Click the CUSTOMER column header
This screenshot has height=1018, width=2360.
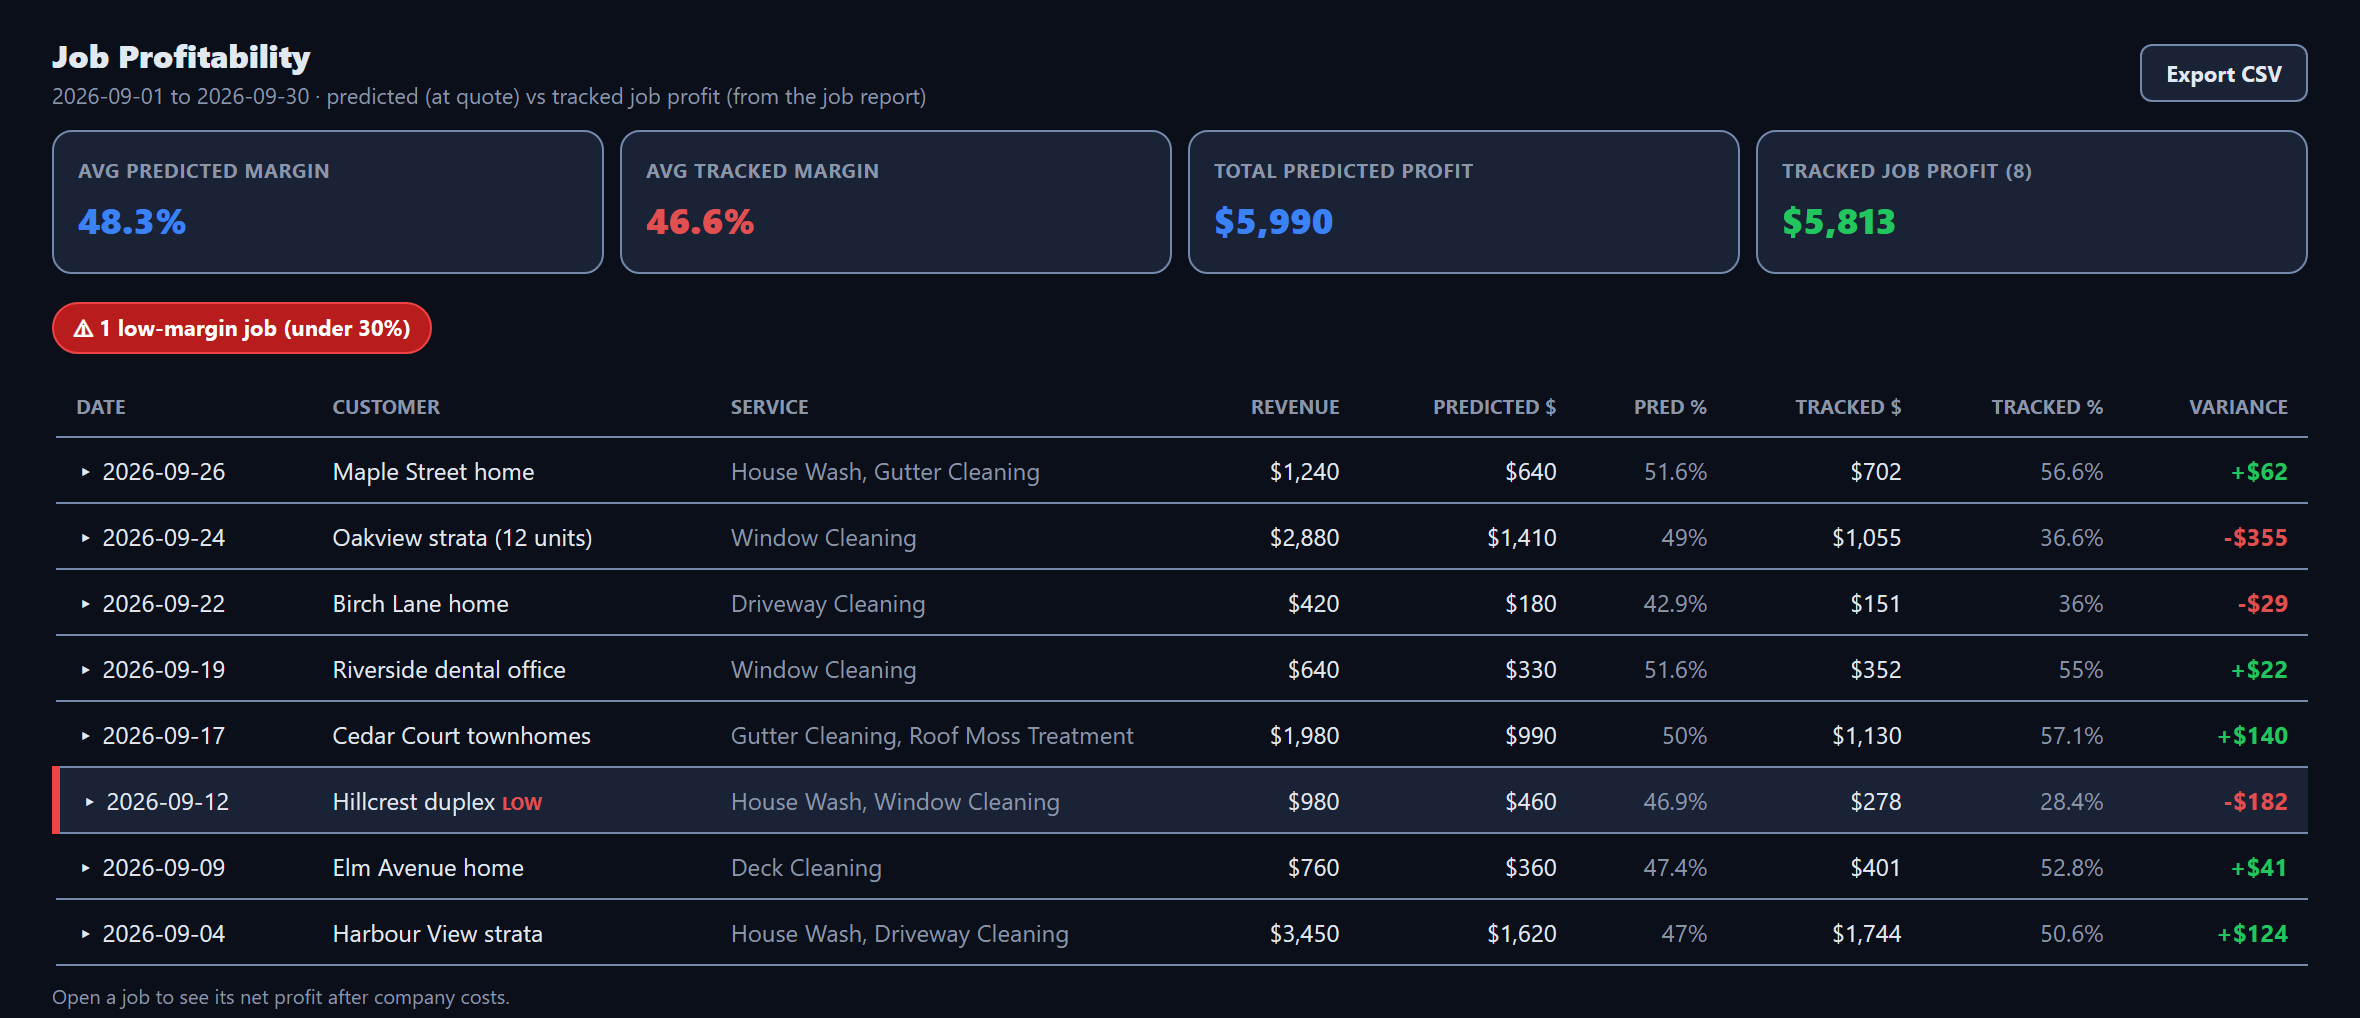(x=386, y=407)
